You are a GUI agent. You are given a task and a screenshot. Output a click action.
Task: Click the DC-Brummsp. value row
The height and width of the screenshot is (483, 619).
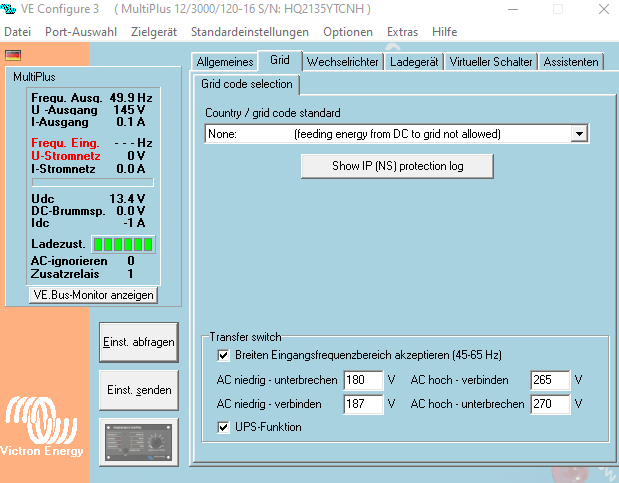pos(88,211)
